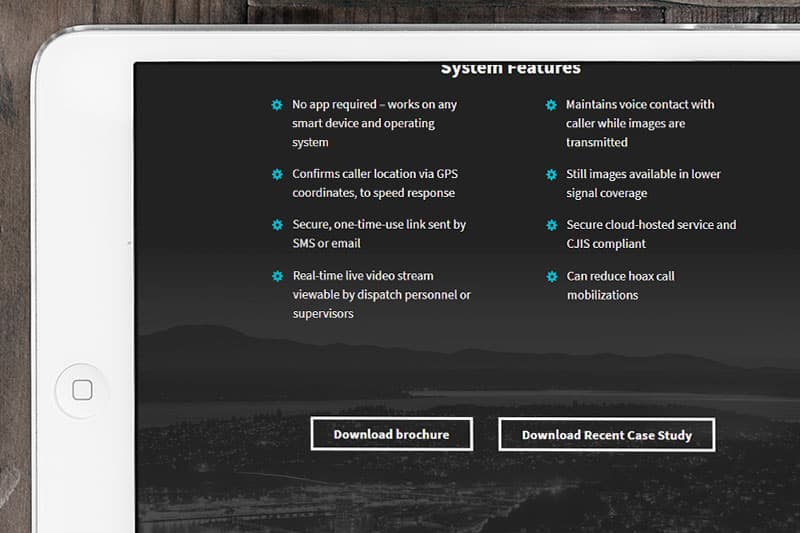The image size is (800, 533).
Task: Click gear icon beside "No app required"
Action: (x=277, y=104)
